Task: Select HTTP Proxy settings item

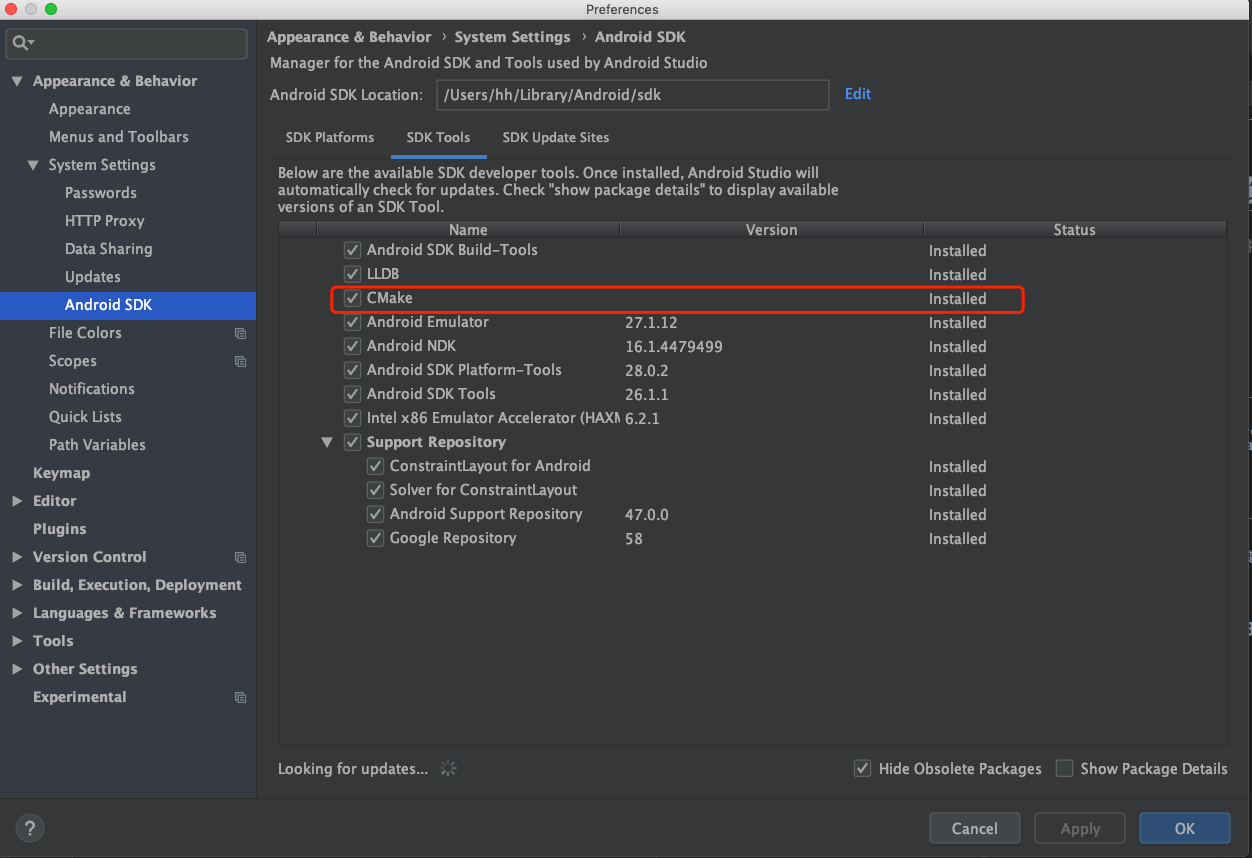Action: click(105, 221)
